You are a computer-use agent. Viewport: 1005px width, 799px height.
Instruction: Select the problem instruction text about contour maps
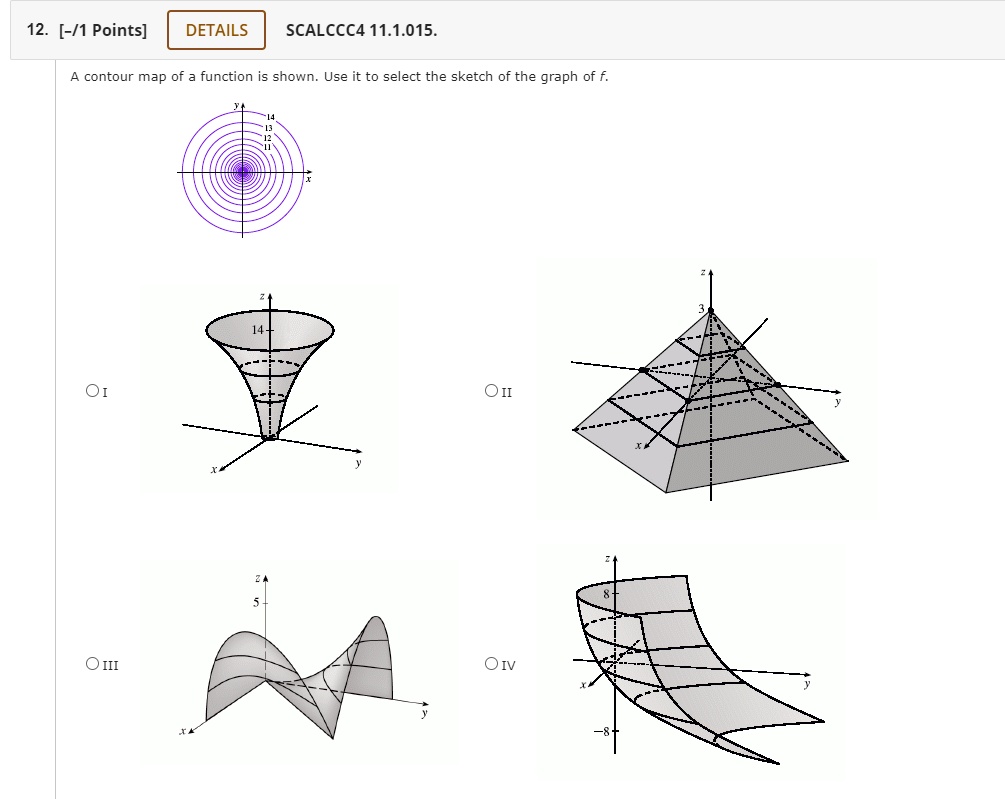(x=340, y=76)
